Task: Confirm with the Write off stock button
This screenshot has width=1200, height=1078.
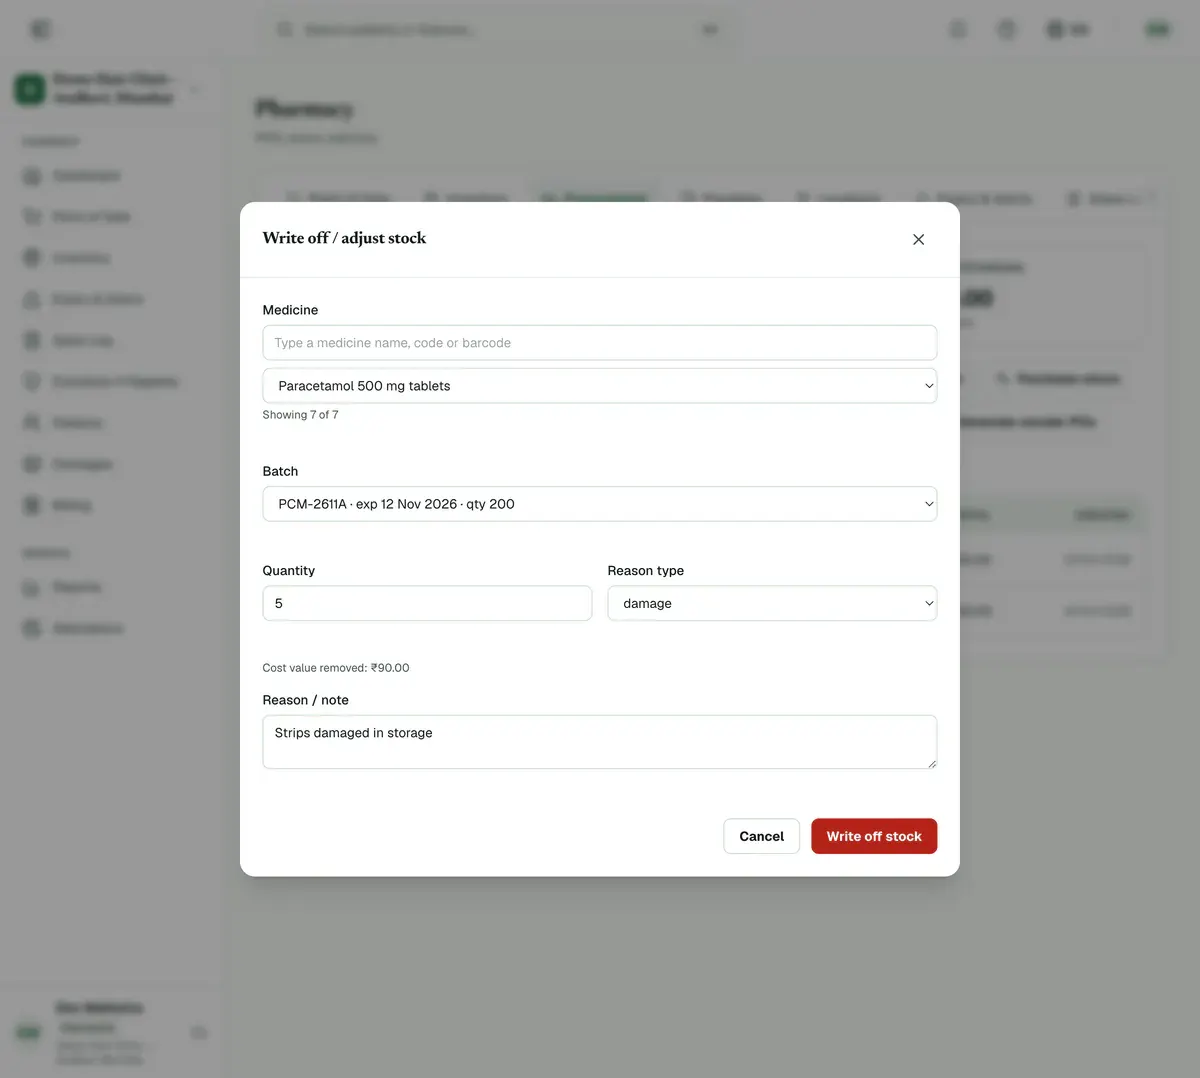Action: 874,836
